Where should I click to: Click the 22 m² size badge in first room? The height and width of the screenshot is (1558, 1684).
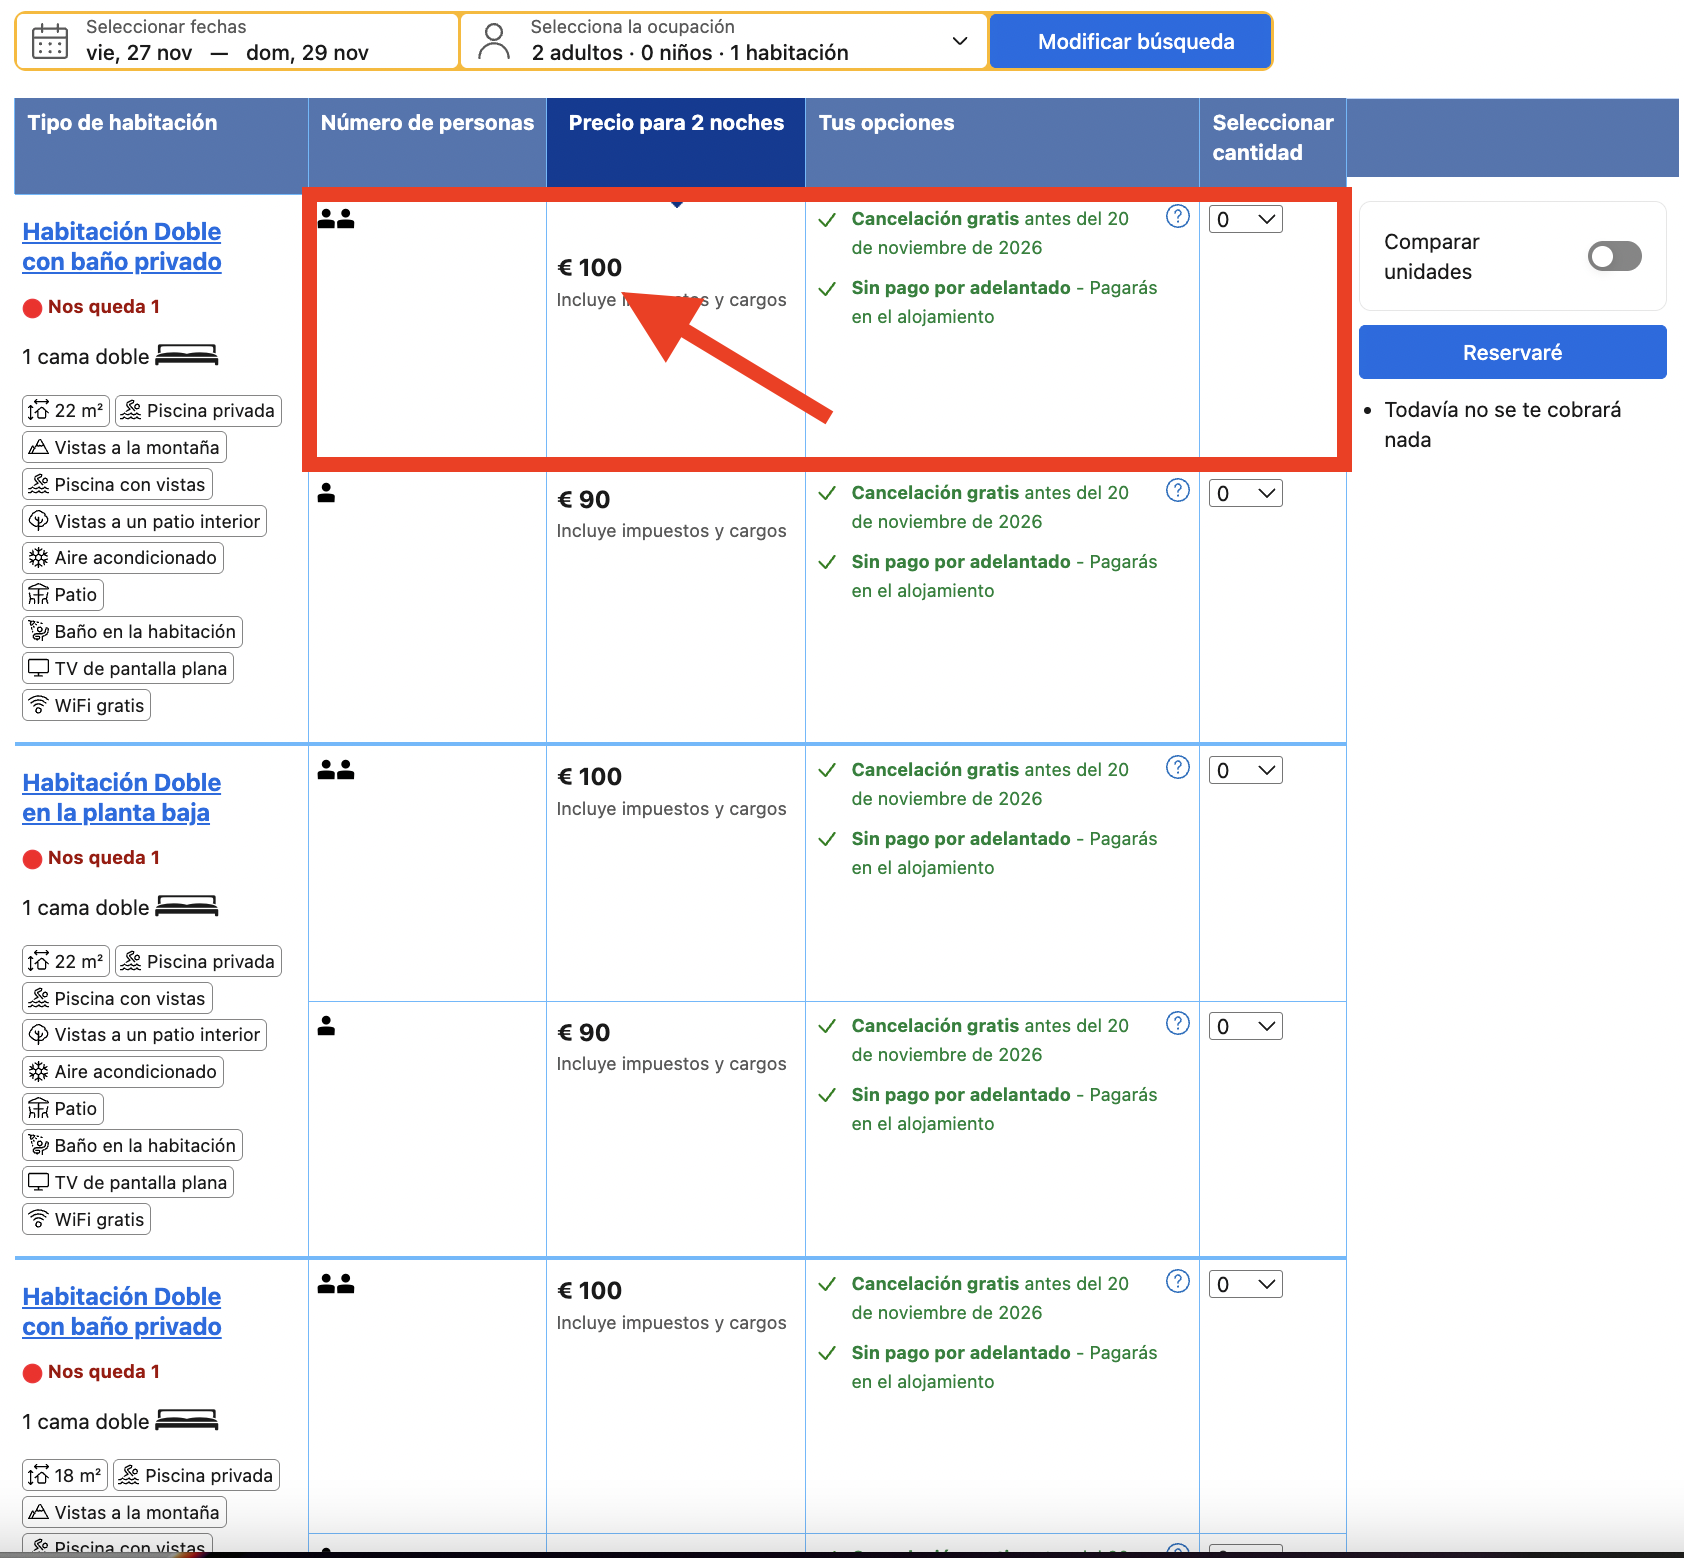(x=66, y=410)
